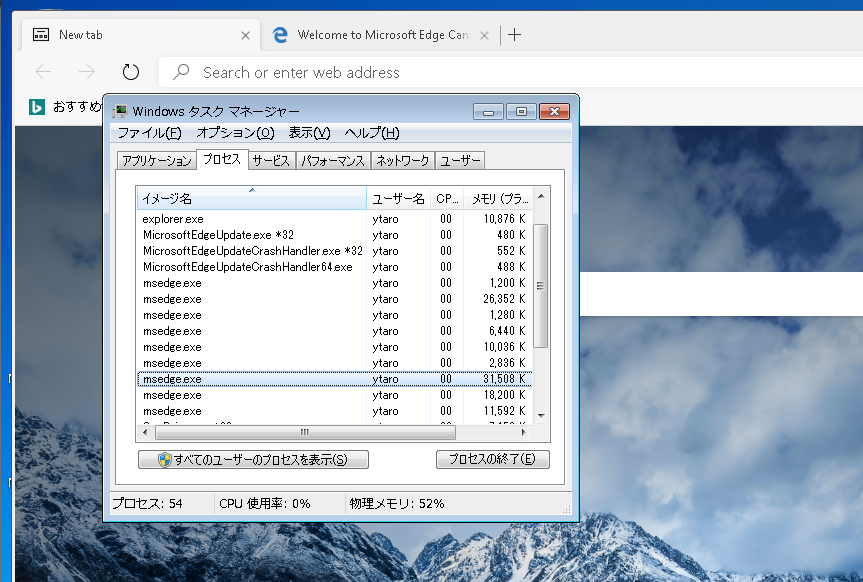The width and height of the screenshot is (863, 582).
Task: Select the msedge.exe row using 1,200 K
Action: [334, 282]
